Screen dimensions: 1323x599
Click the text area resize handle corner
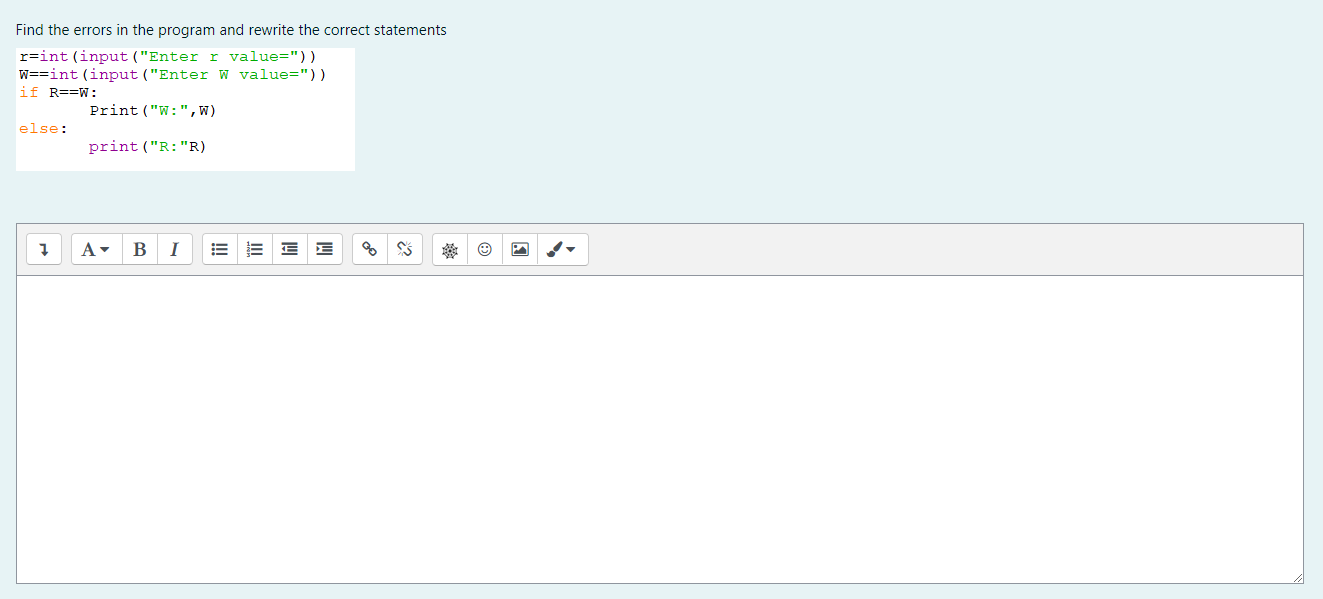(1296, 577)
